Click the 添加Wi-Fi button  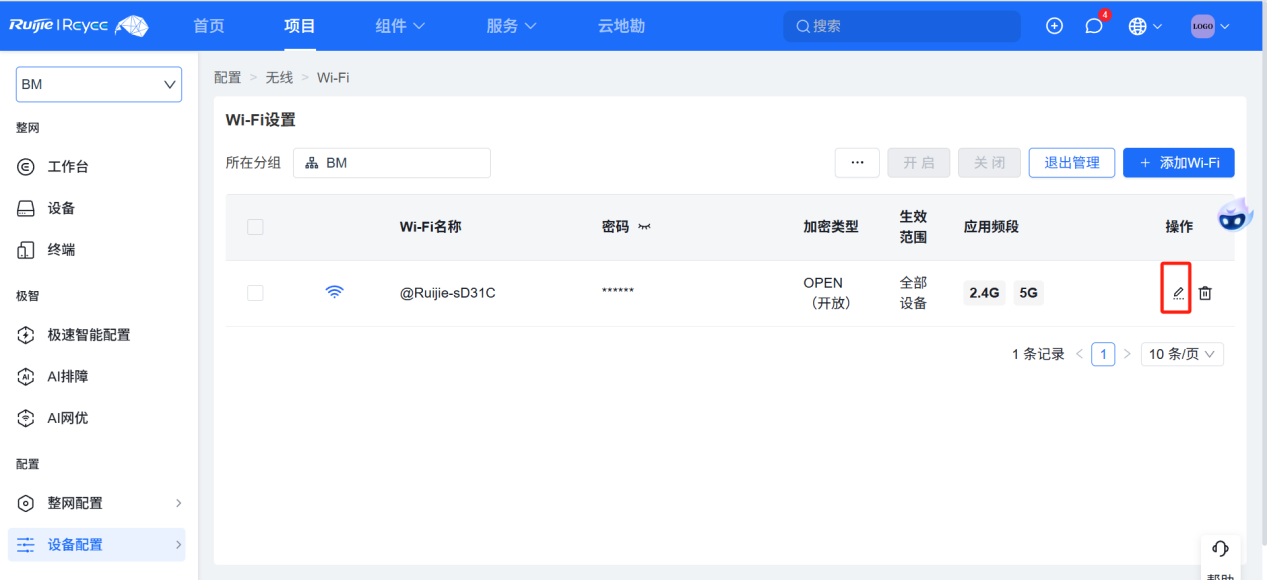click(1178, 162)
